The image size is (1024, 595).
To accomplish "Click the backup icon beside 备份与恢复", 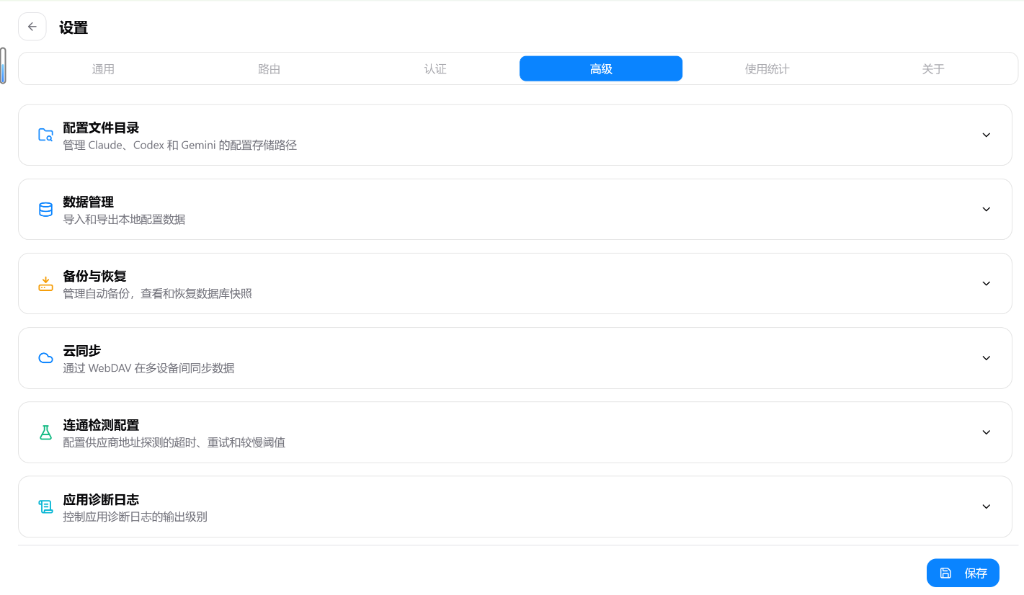I will (x=45, y=283).
